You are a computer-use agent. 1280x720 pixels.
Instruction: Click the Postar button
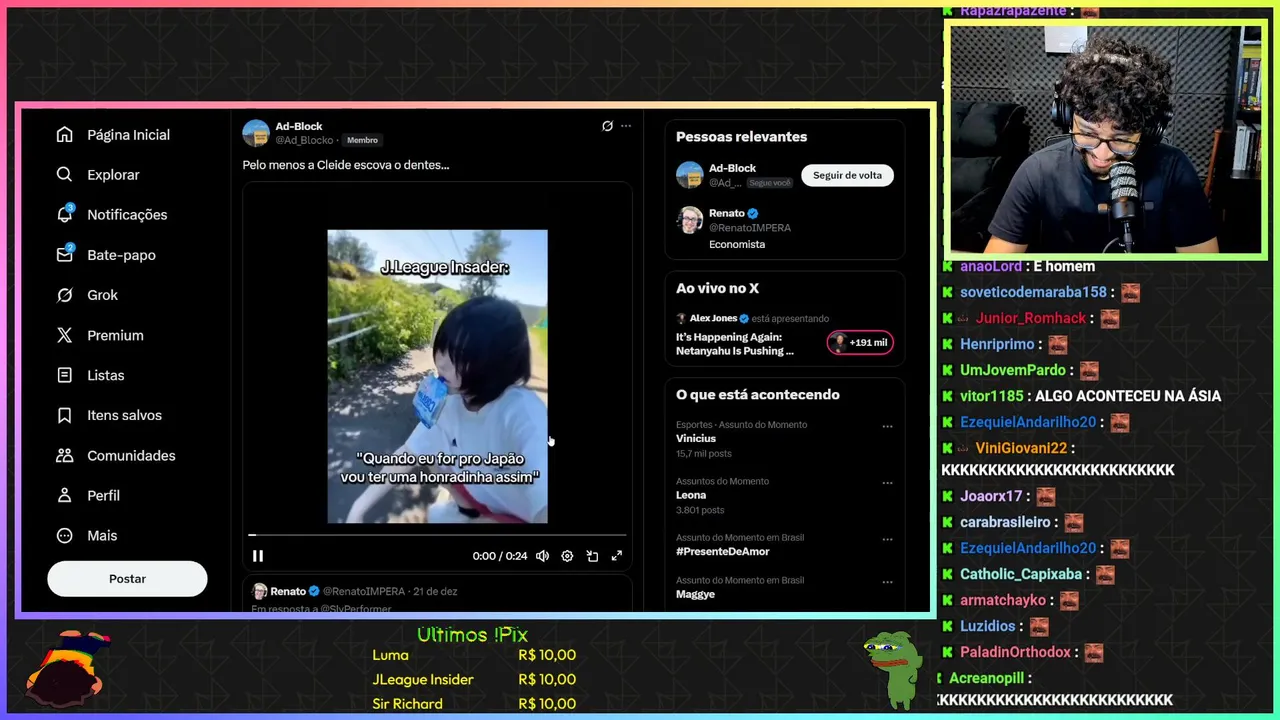[127, 579]
